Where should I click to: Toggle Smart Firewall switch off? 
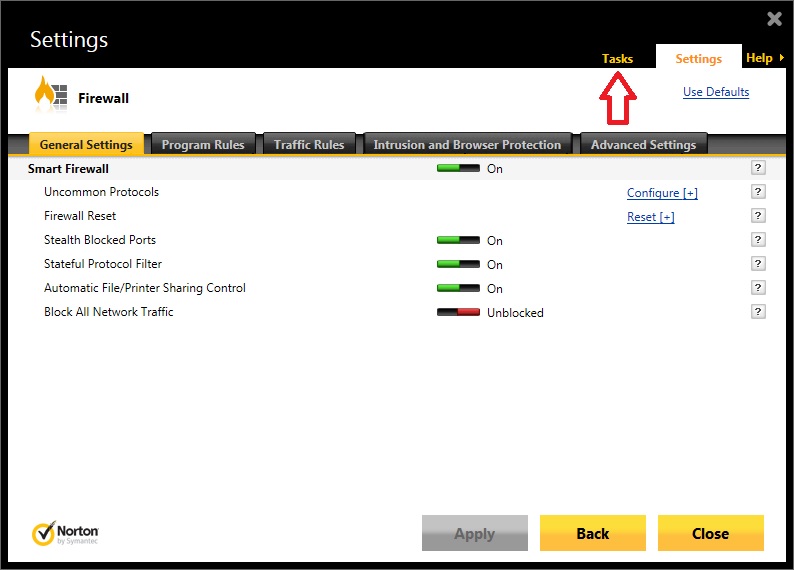click(x=458, y=168)
